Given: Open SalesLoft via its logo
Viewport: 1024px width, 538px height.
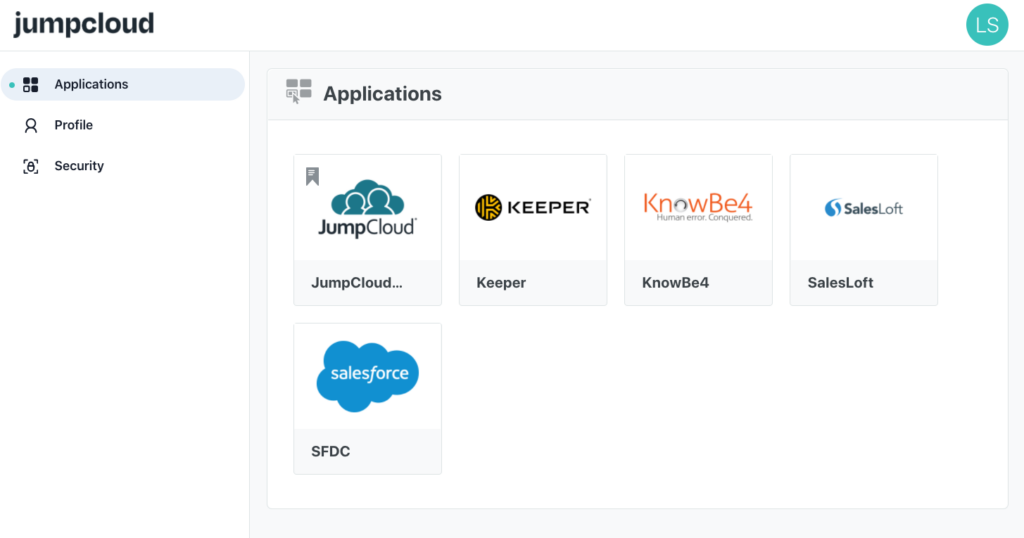Looking at the screenshot, I should (863, 208).
